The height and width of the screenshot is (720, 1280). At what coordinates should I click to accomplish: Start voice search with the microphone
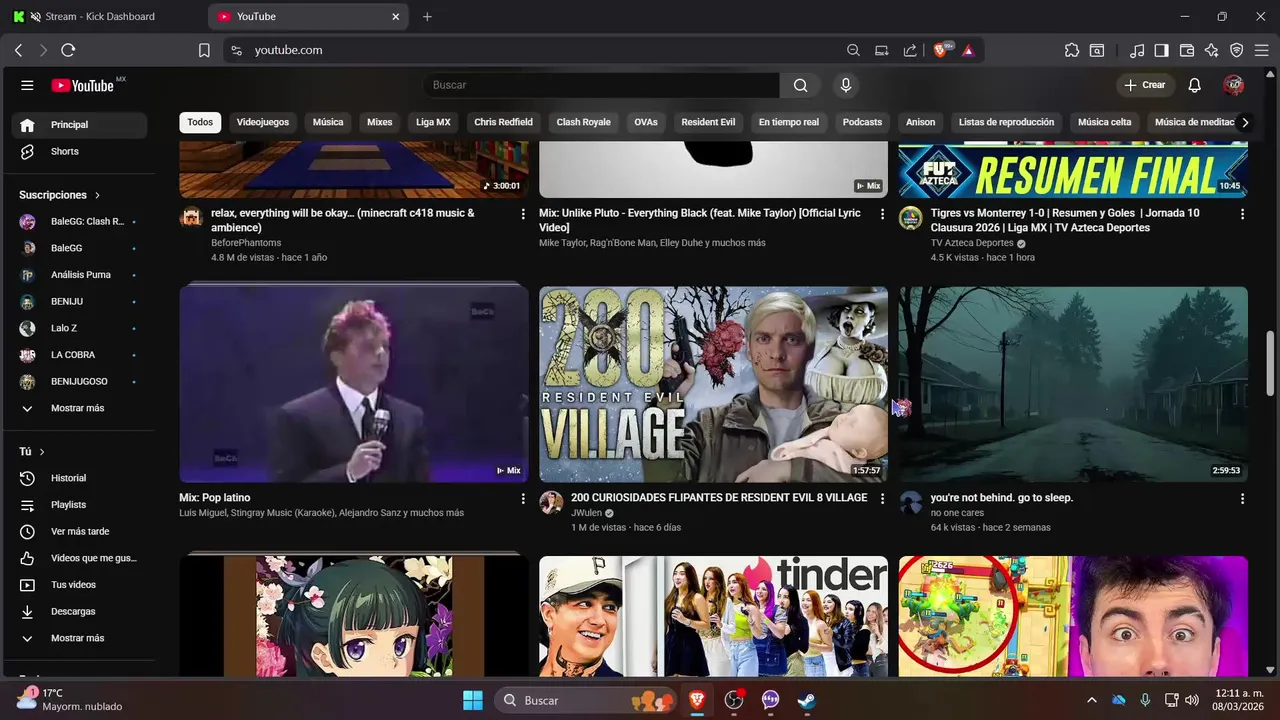846,85
